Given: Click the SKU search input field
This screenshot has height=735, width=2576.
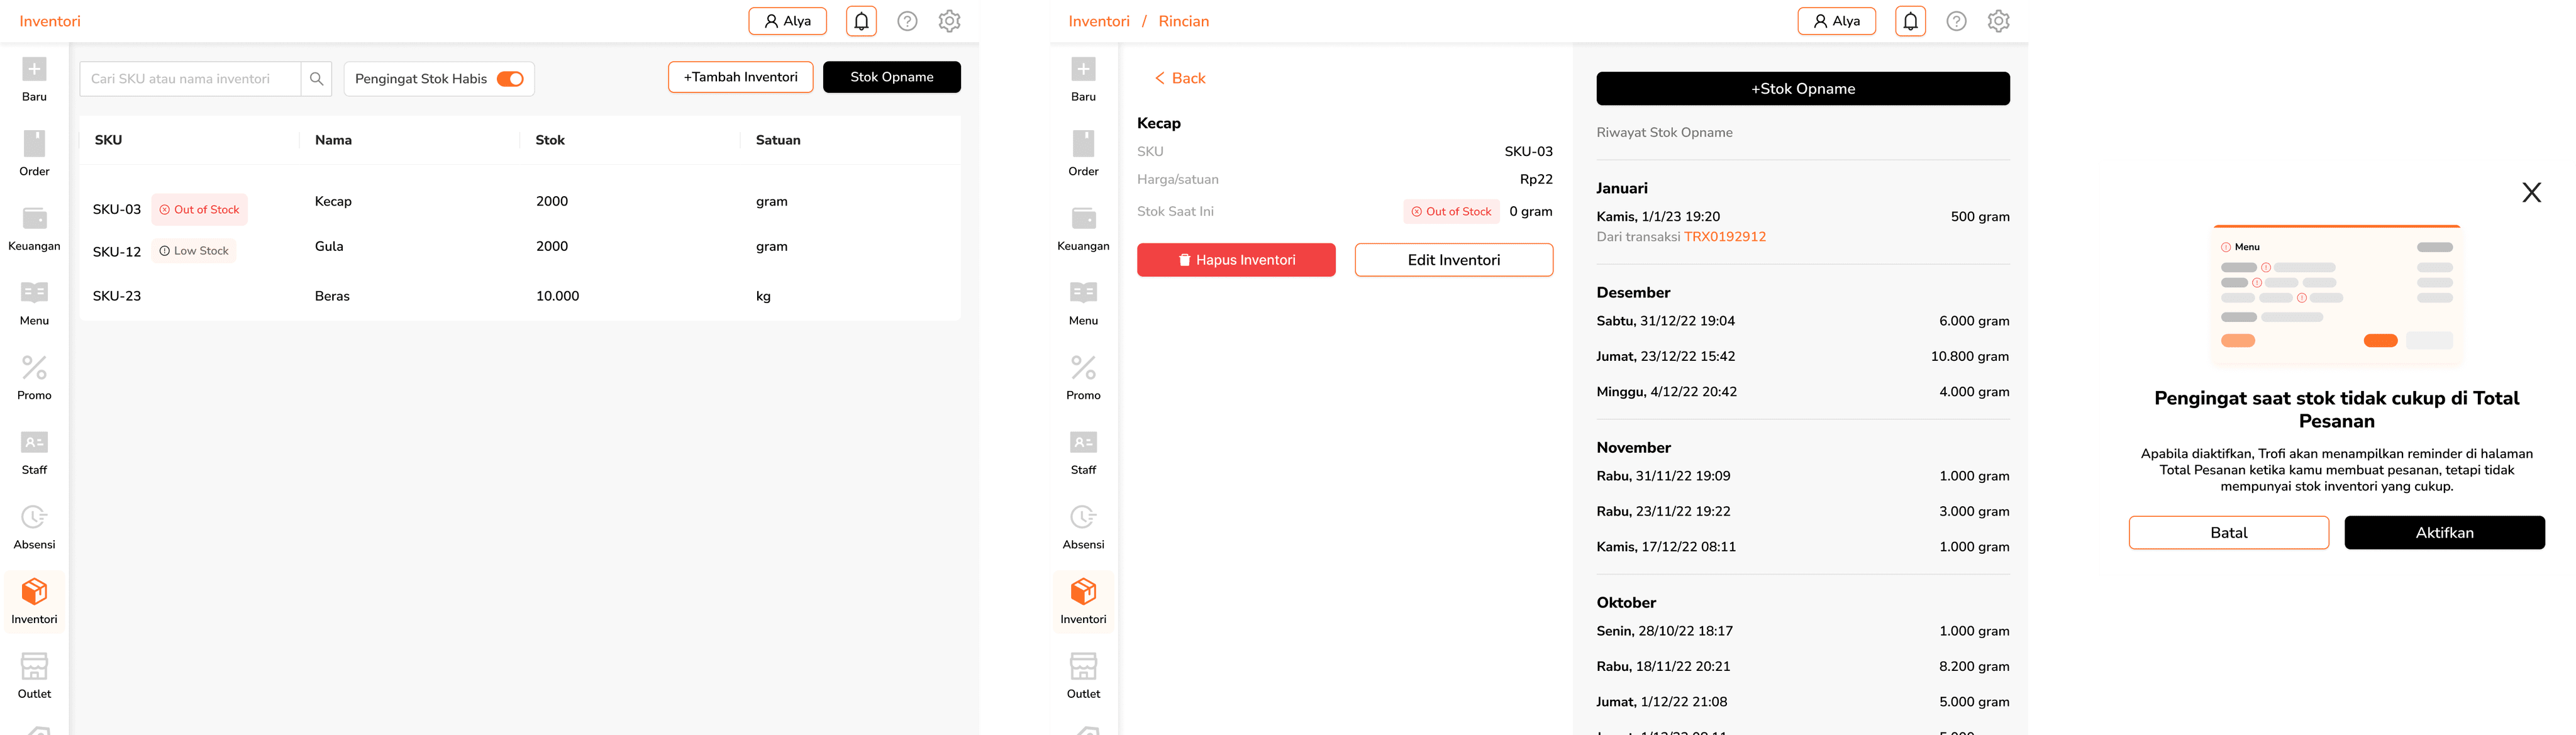Looking at the screenshot, I should click(x=190, y=79).
